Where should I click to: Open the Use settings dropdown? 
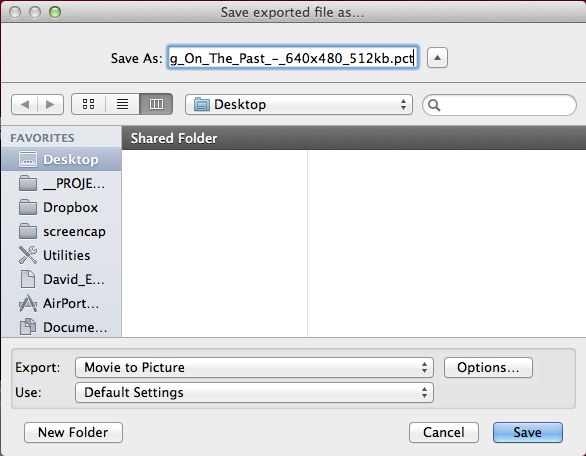tap(254, 392)
